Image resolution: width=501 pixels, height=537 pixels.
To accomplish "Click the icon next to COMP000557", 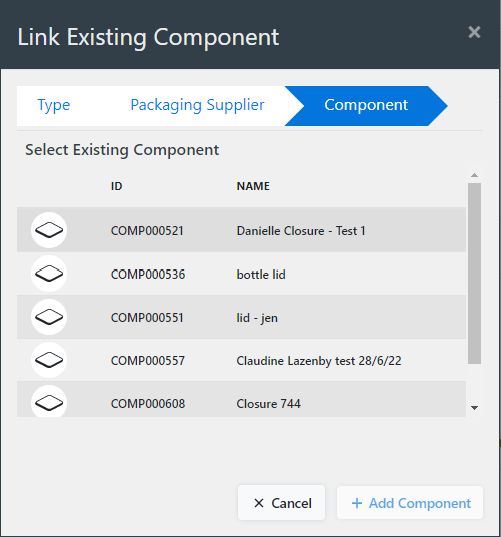I will [x=49, y=360].
